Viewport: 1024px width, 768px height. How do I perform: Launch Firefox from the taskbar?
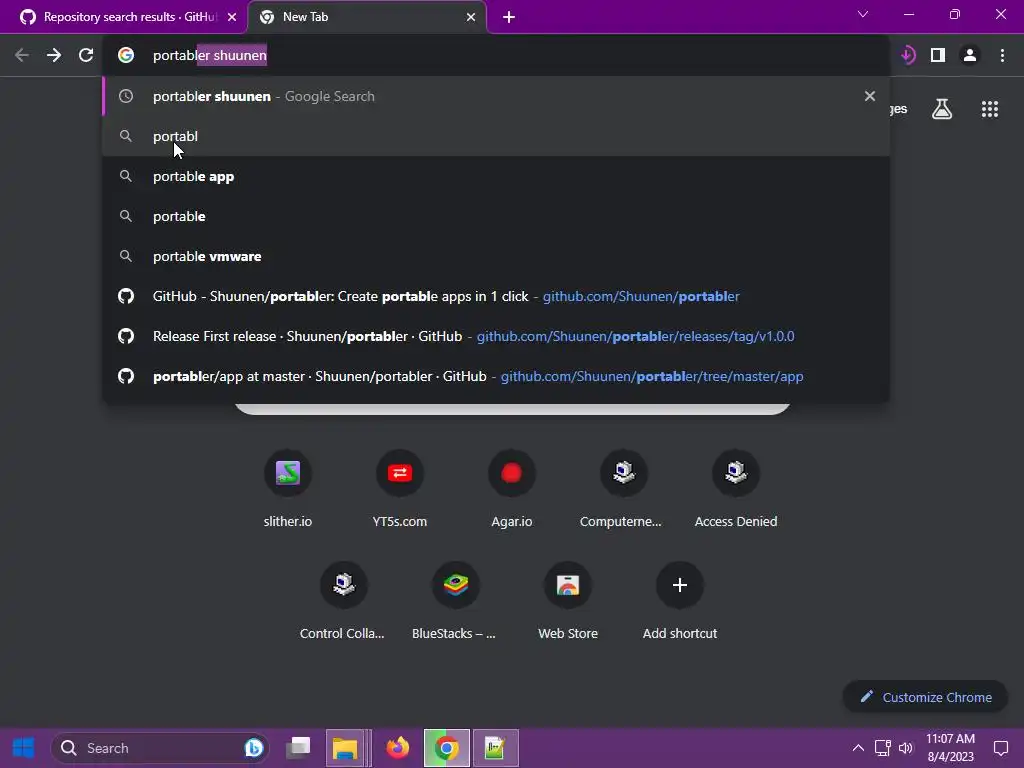(397, 748)
